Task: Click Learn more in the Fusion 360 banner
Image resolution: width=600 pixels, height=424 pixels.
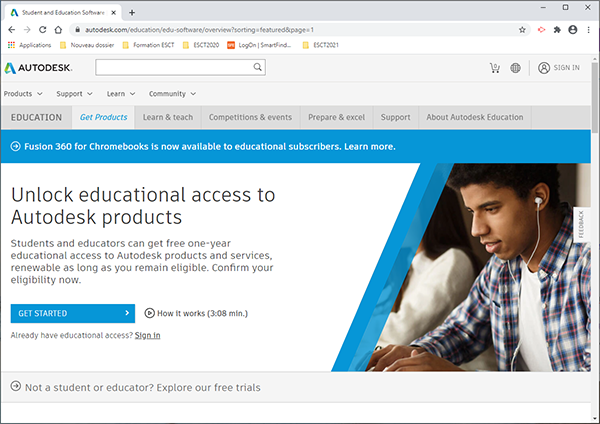Action: point(370,147)
